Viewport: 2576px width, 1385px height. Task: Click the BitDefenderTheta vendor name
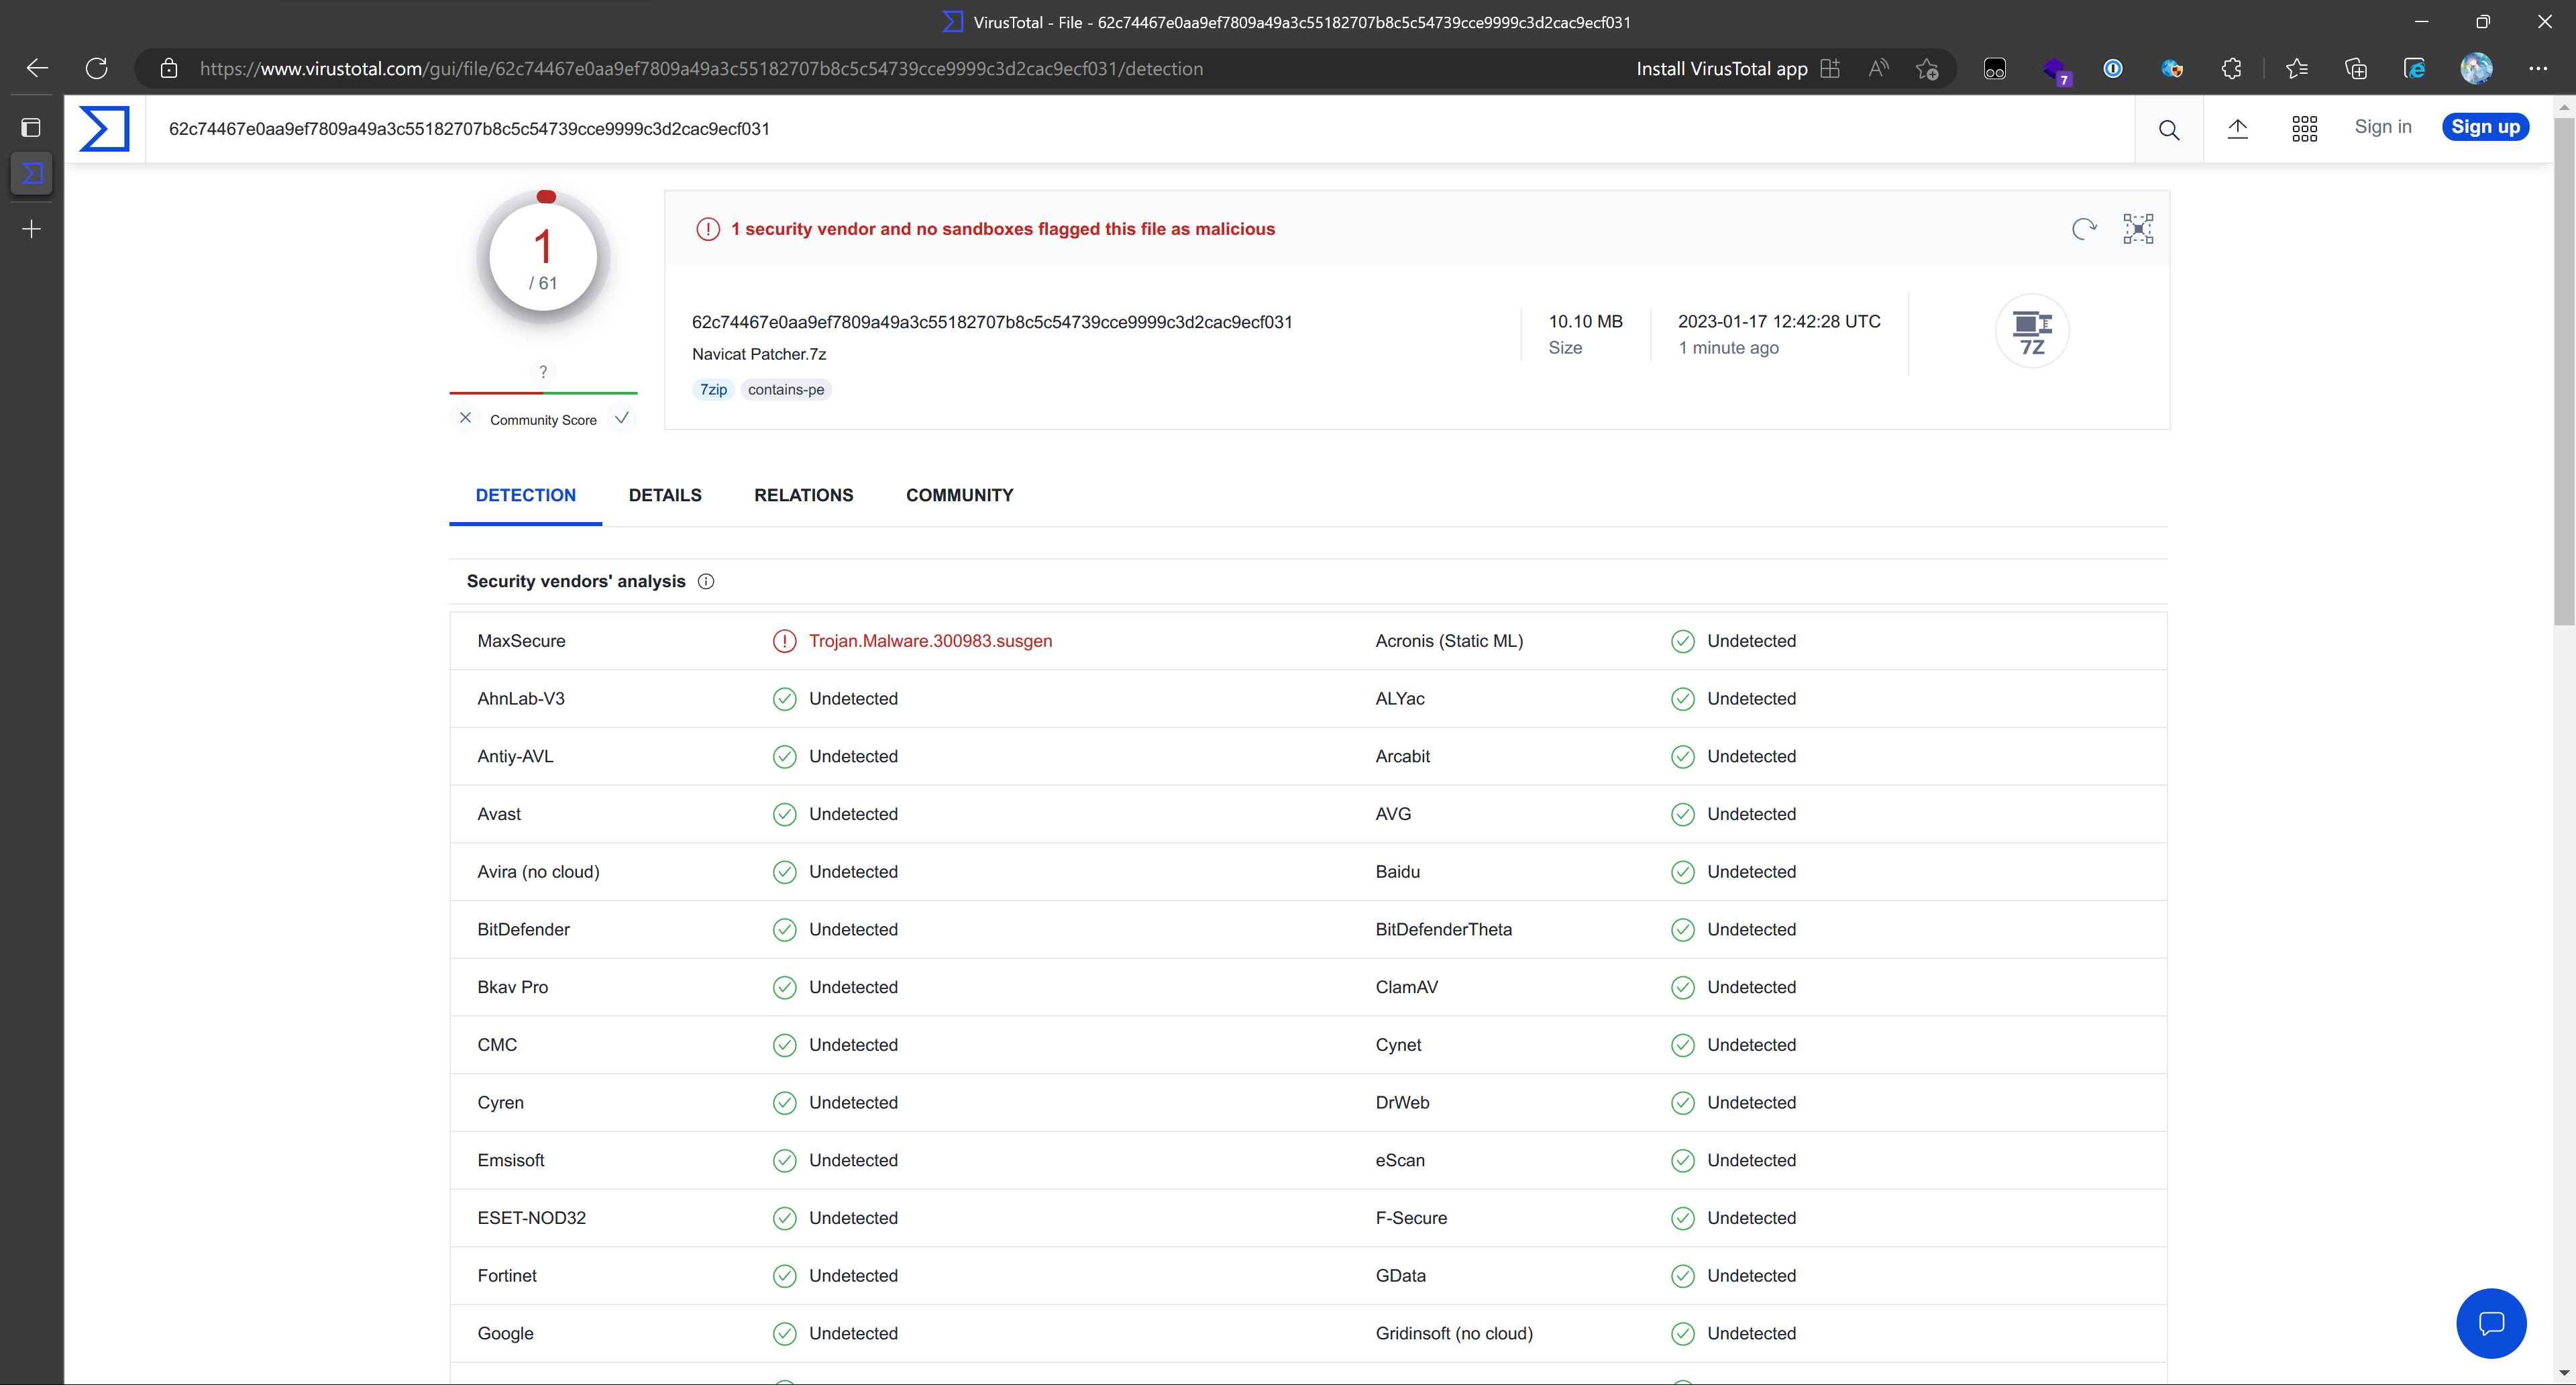click(x=1443, y=930)
